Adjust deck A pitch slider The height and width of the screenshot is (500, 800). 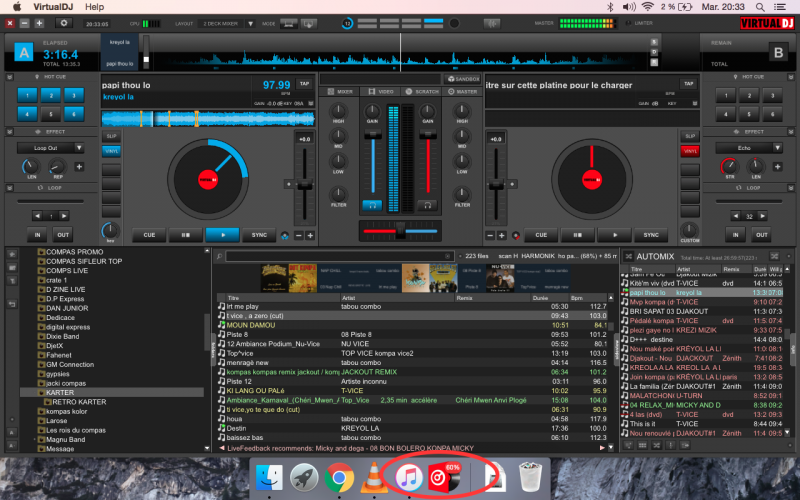304,185
